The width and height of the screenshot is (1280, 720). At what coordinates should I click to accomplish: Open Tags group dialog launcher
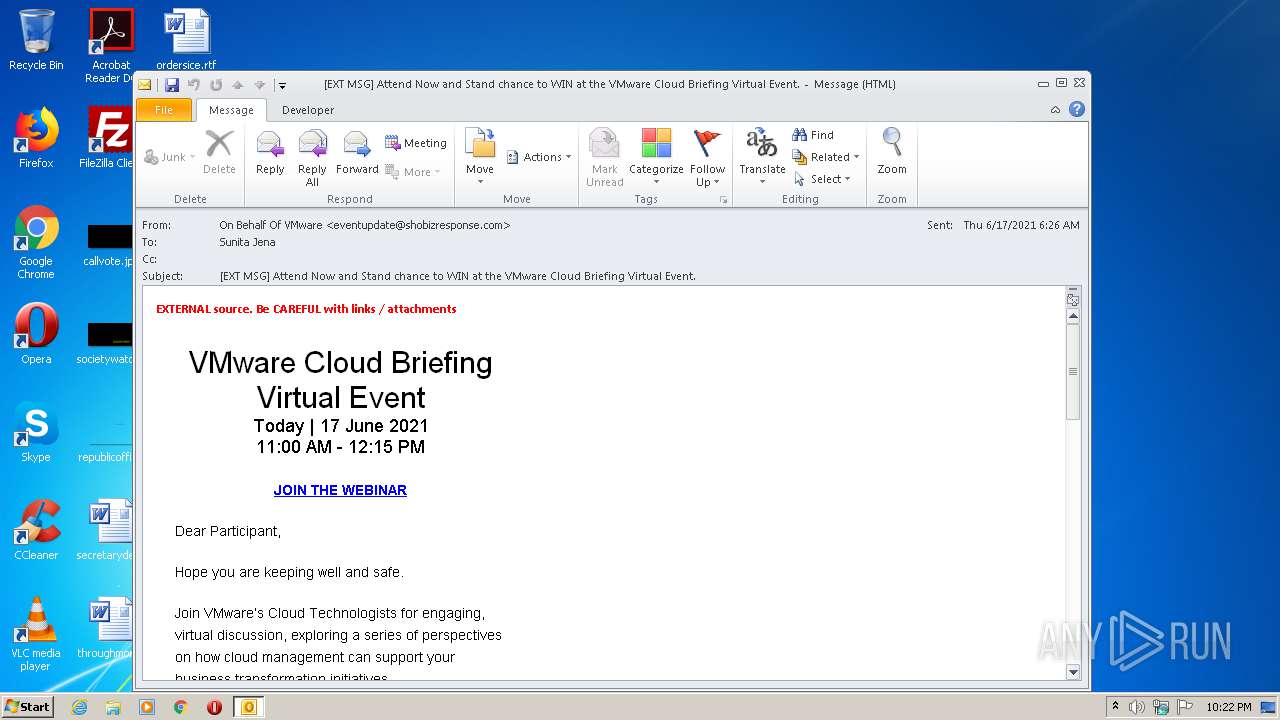click(x=723, y=200)
